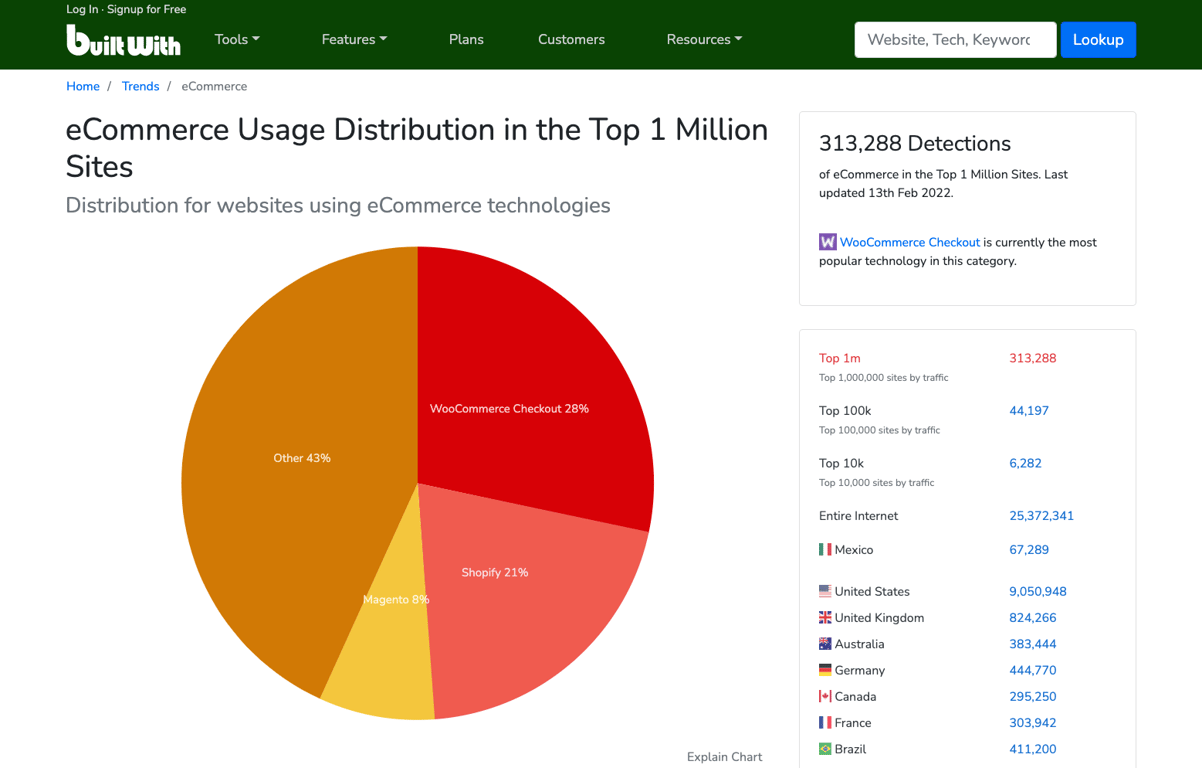
Task: Click the Mexico flag icon
Action: tap(825, 549)
